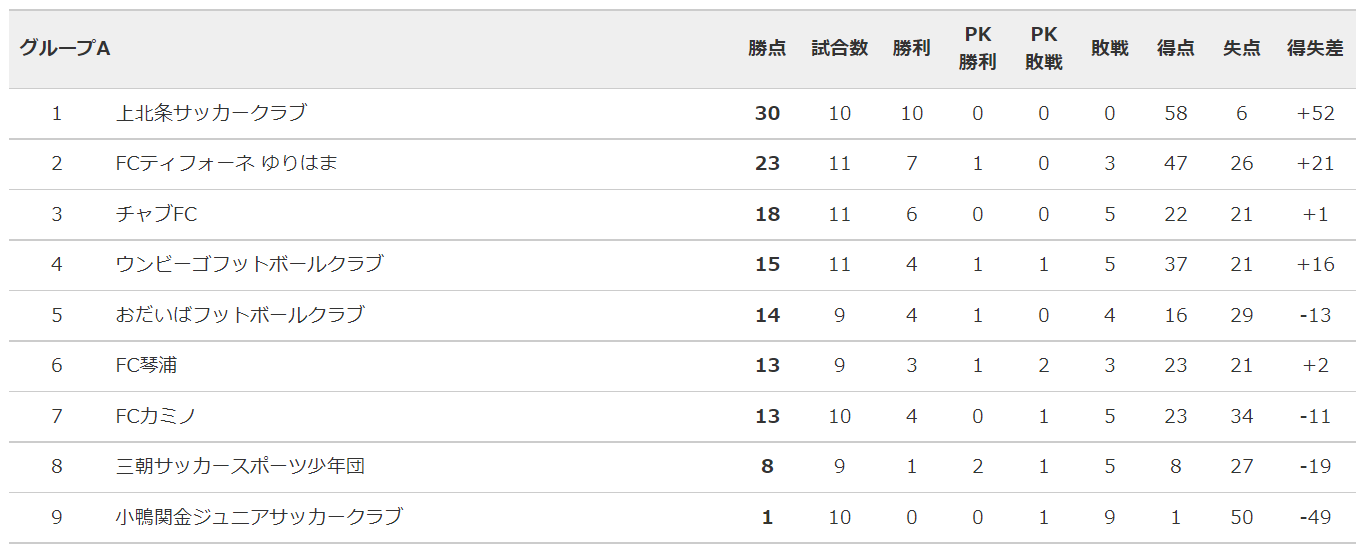The width and height of the screenshot is (1362, 550).
Task: Click the 30 points value for first place
Action: [767, 113]
